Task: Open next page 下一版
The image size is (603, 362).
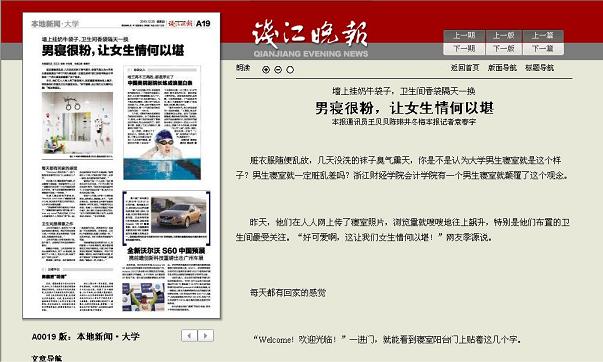Action: [503, 48]
